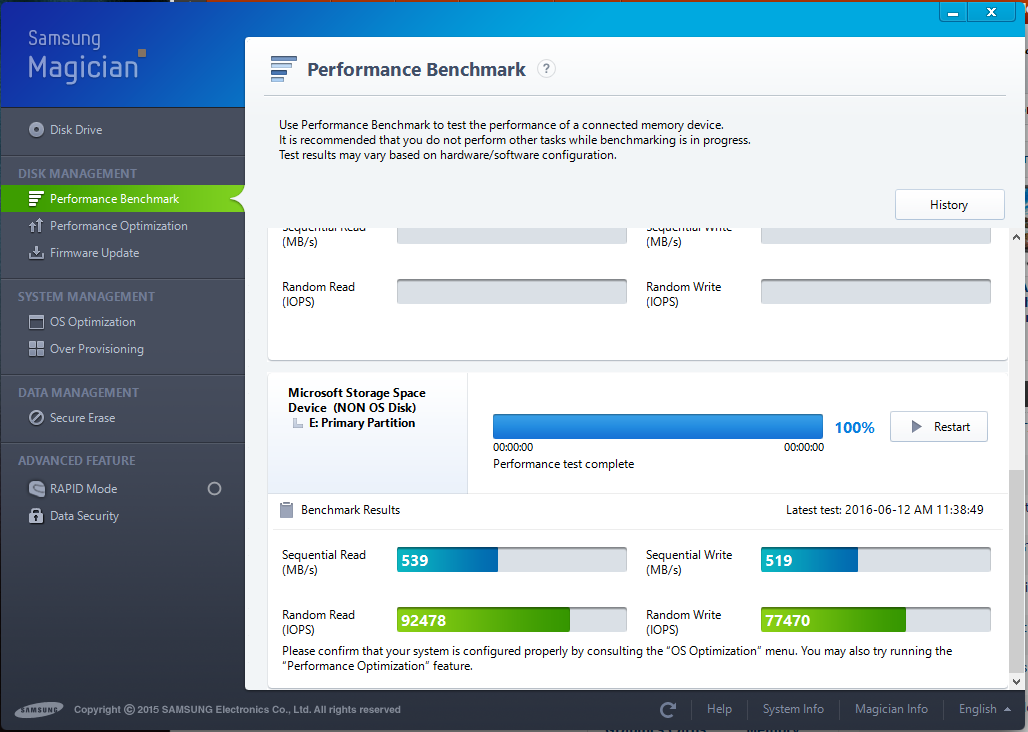The image size is (1028, 732).
Task: Restart the benchmark on E: partition
Action: click(x=939, y=427)
